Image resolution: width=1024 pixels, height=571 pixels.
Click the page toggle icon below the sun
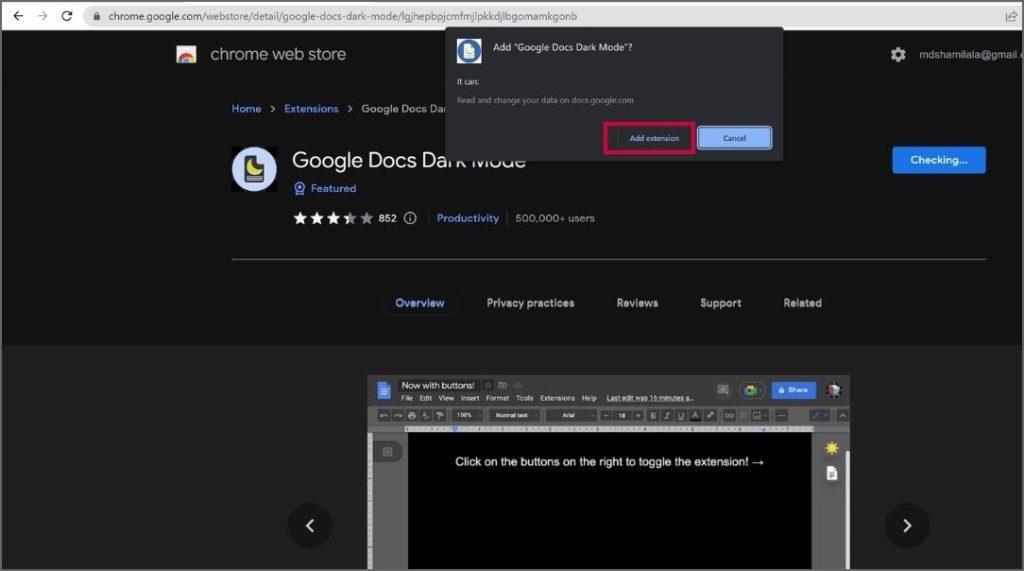[831, 473]
